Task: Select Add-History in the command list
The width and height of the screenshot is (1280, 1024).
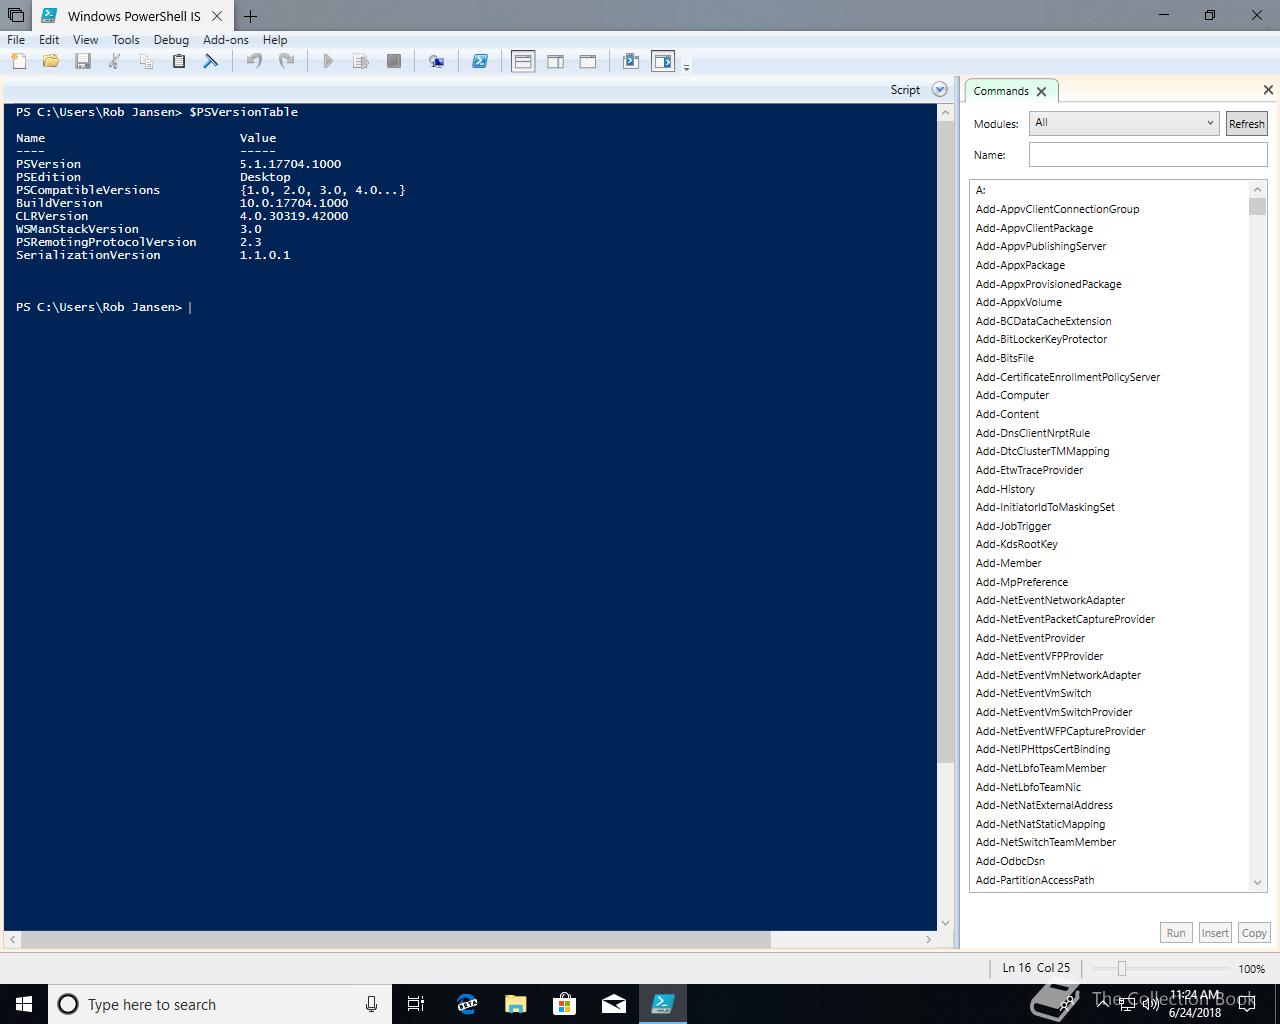Action: (1005, 489)
